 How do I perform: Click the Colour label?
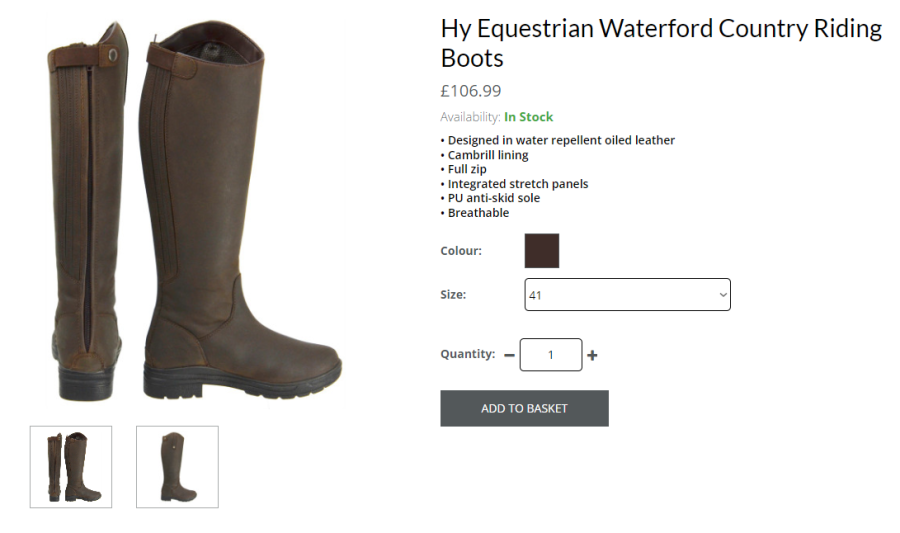[x=461, y=251]
